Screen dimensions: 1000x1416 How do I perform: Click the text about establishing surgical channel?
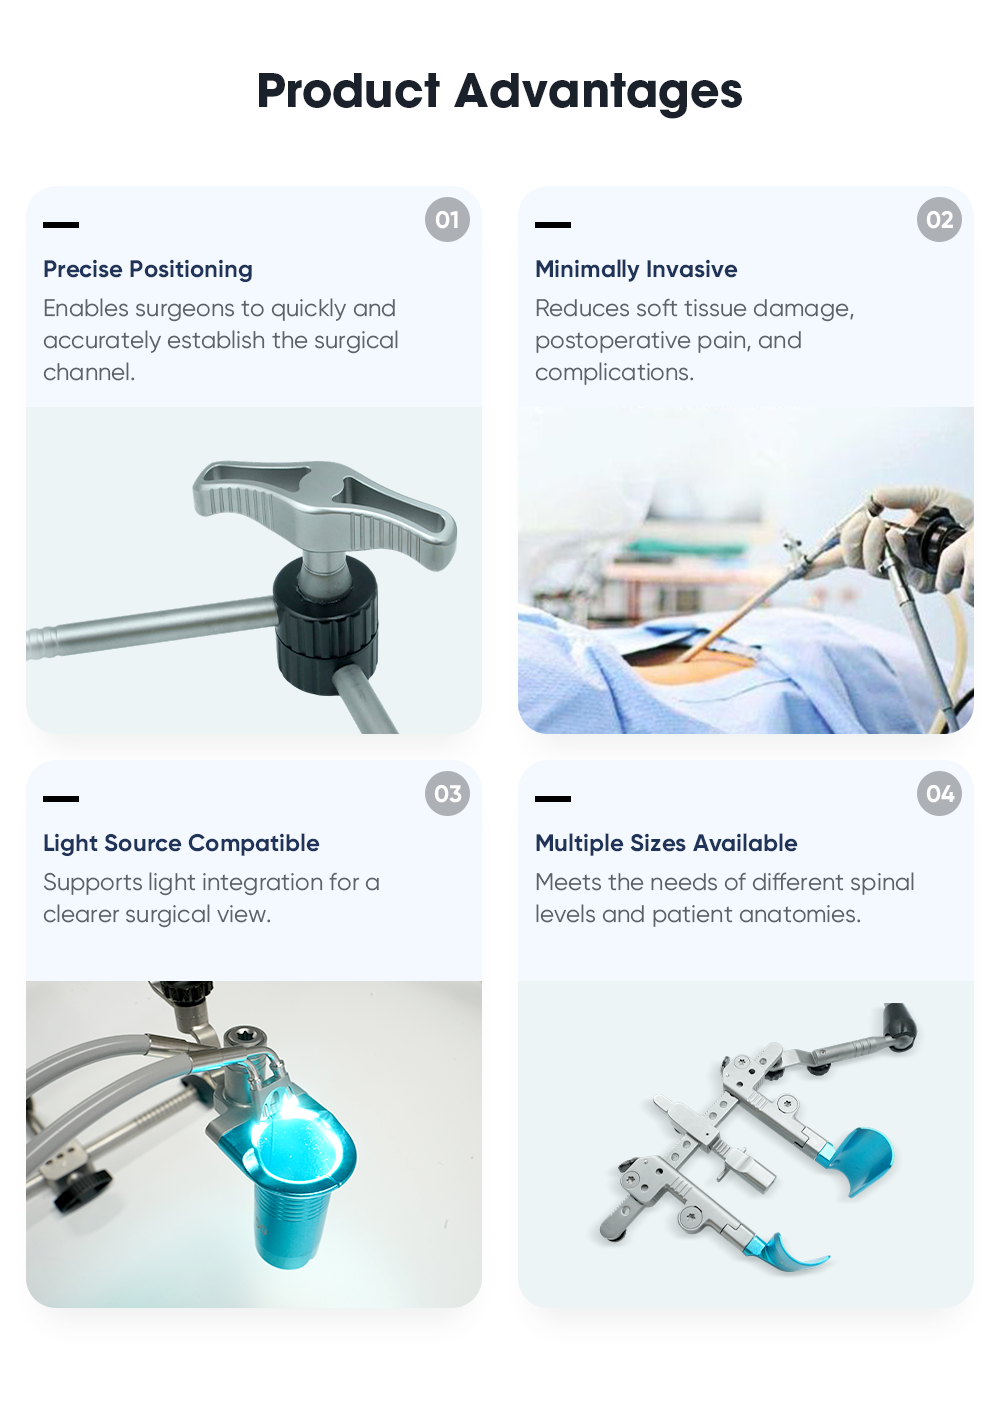[221, 340]
